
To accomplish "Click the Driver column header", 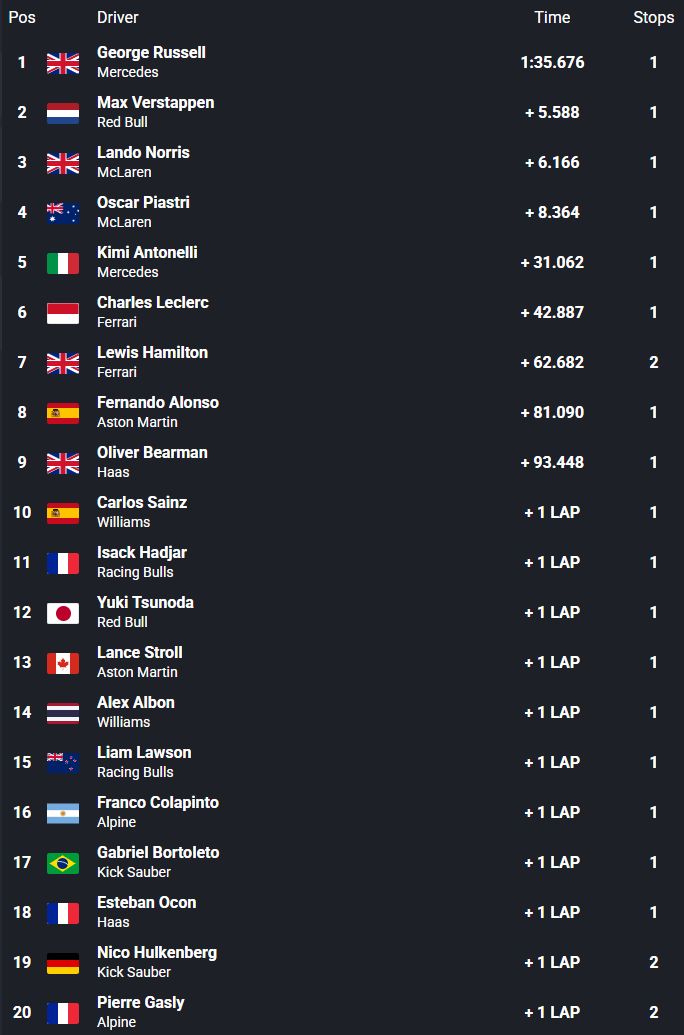I will 118,17.
